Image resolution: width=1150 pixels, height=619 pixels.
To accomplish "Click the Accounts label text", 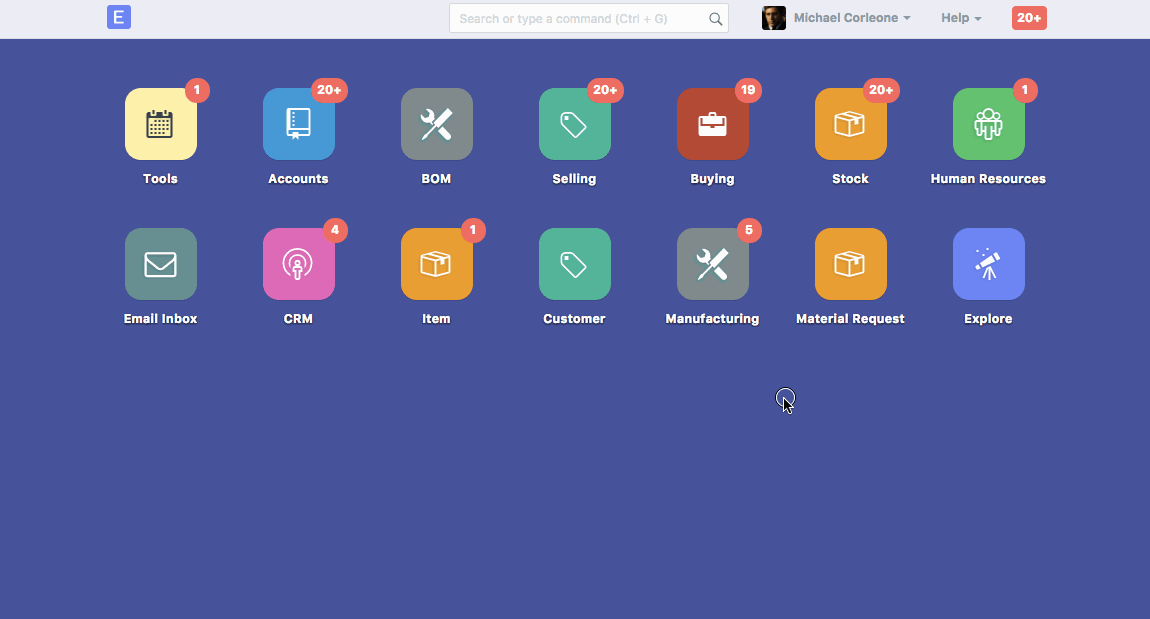I will coord(299,179).
